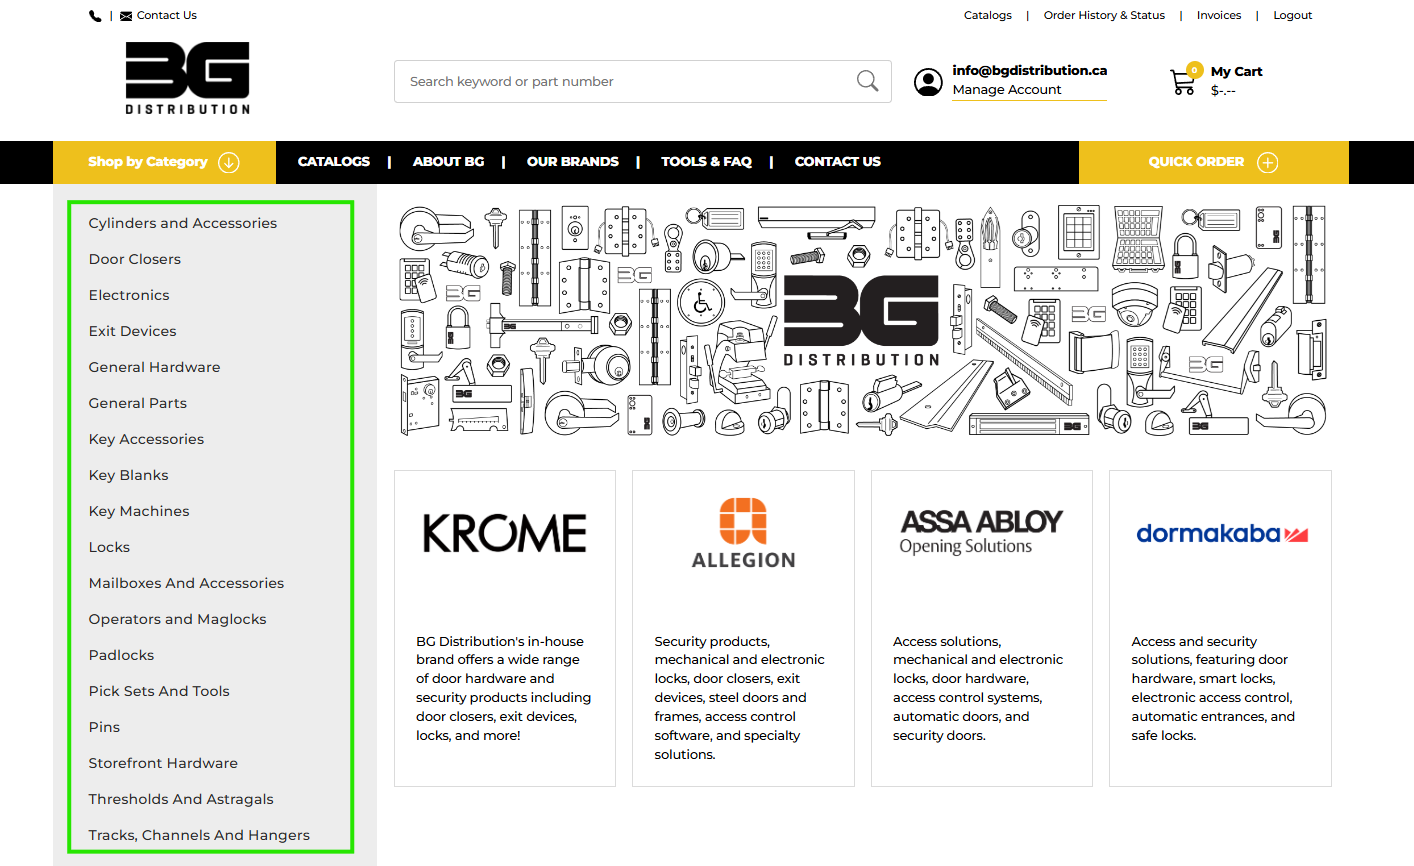Select Key Accessories category
Viewport: 1414px width, 866px height.
(x=146, y=439)
